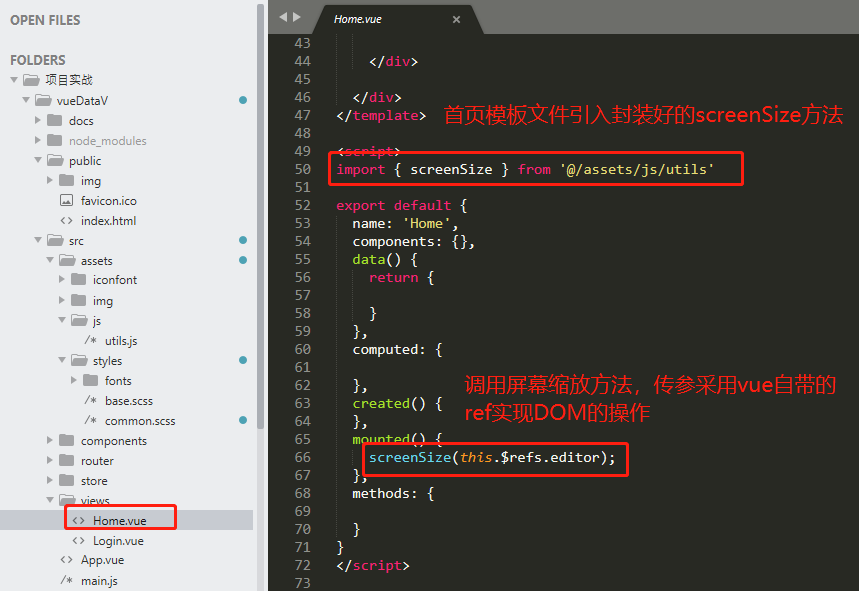Click the fonts folder icon
Image resolution: width=859 pixels, height=591 pixels.
[x=90, y=380]
